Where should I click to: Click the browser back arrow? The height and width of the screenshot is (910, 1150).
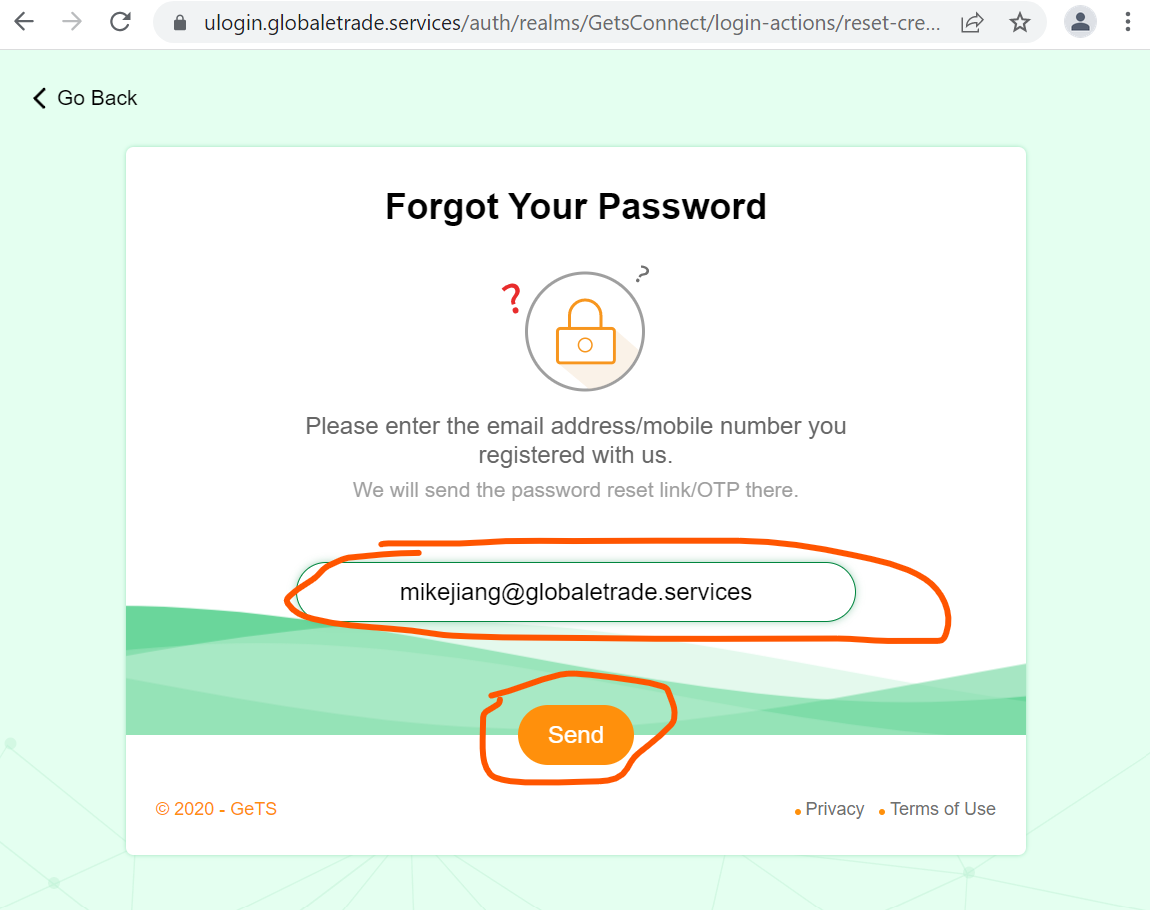(x=24, y=22)
